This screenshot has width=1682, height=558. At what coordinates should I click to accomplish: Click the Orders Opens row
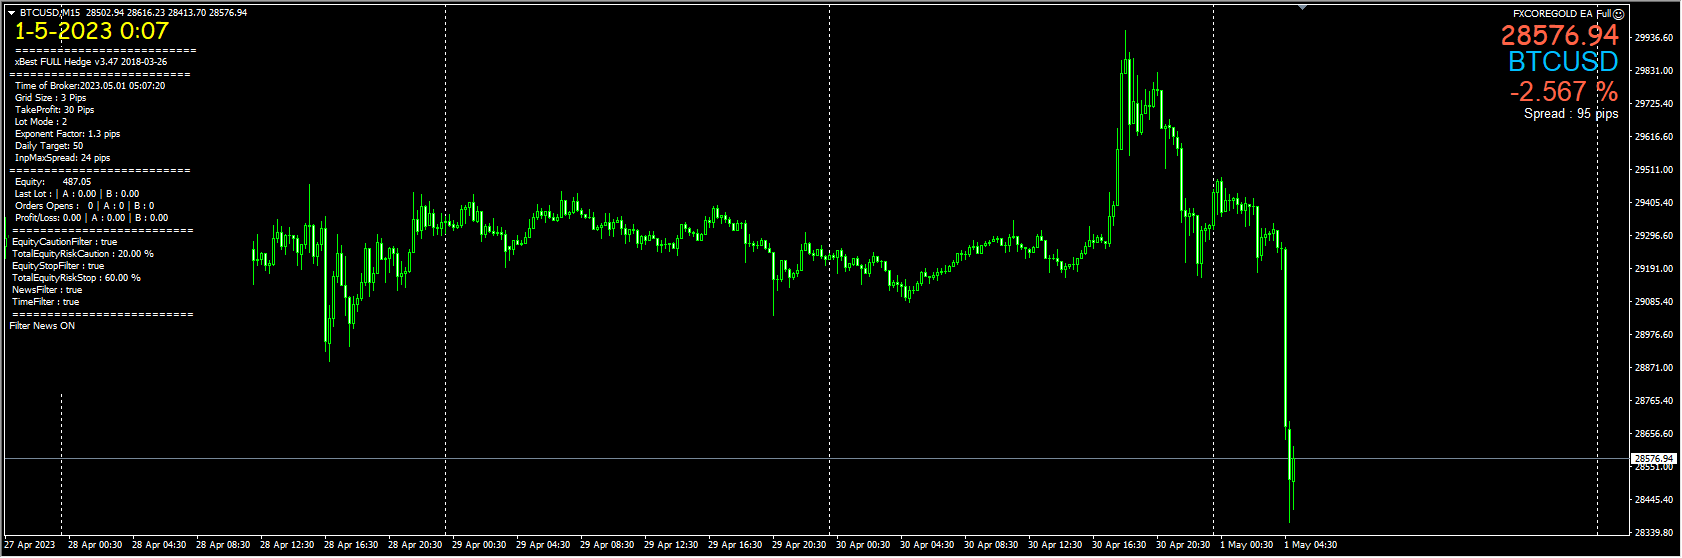(x=85, y=206)
